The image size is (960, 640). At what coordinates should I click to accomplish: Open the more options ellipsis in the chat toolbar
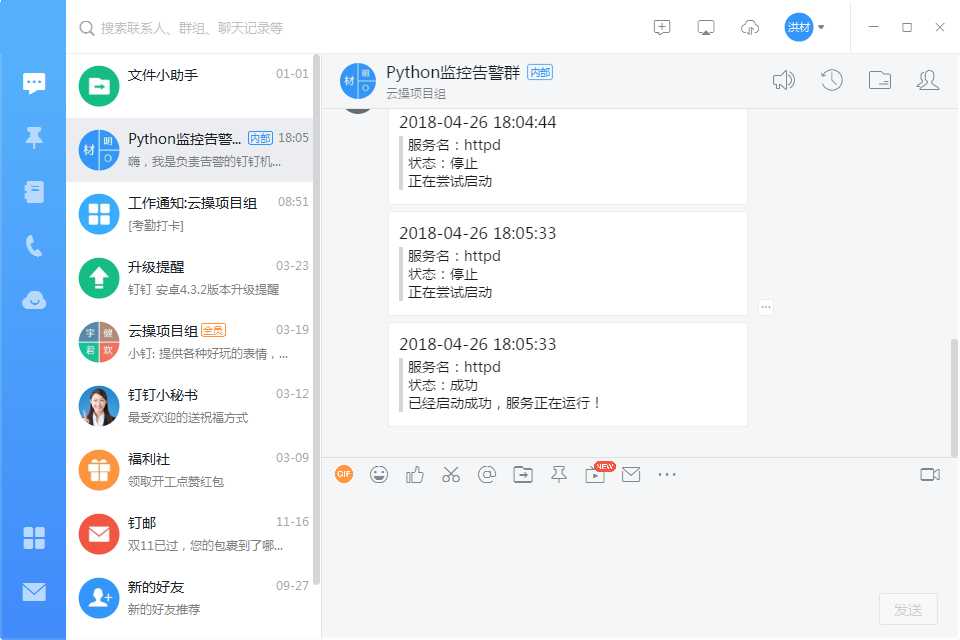[x=667, y=474]
